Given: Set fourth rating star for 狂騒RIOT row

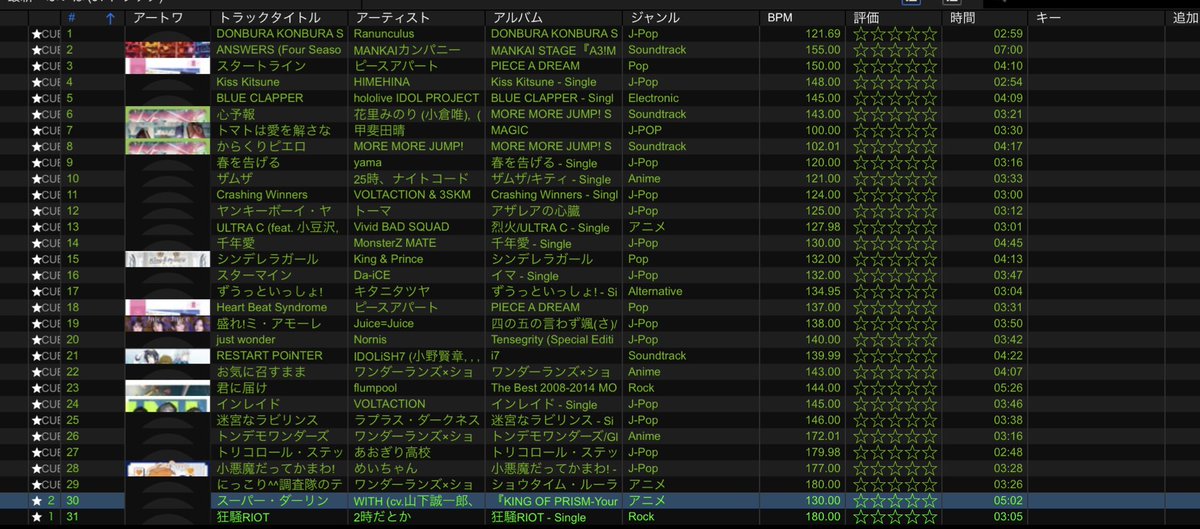Looking at the screenshot, I should pos(912,517).
